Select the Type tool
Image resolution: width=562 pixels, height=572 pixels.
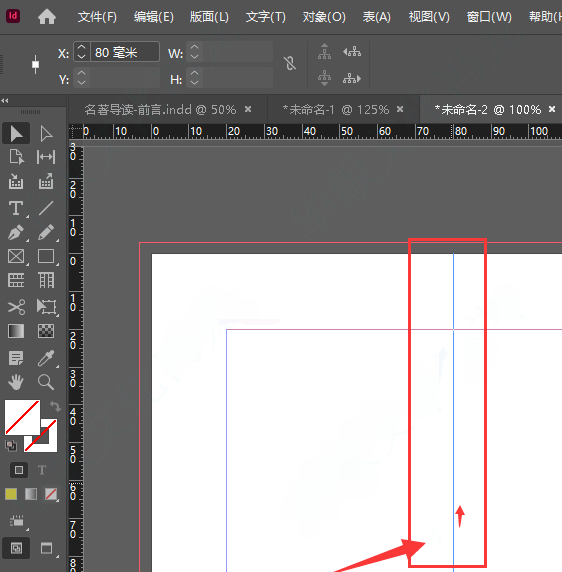[x=16, y=208]
